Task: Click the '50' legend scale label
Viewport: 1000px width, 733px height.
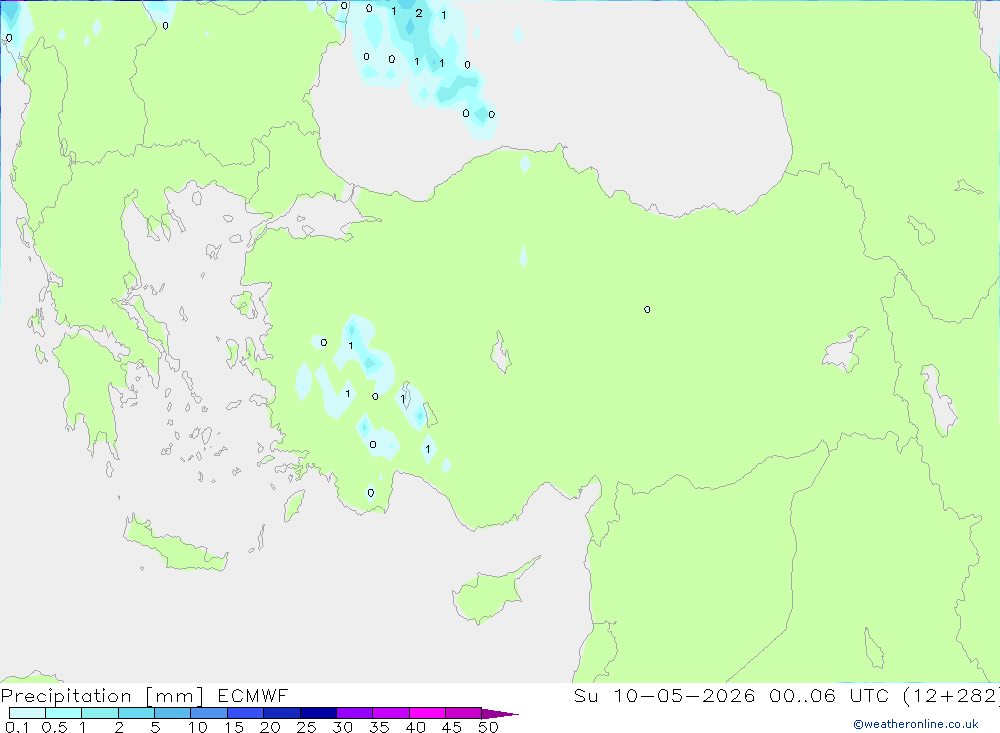Action: click(488, 727)
